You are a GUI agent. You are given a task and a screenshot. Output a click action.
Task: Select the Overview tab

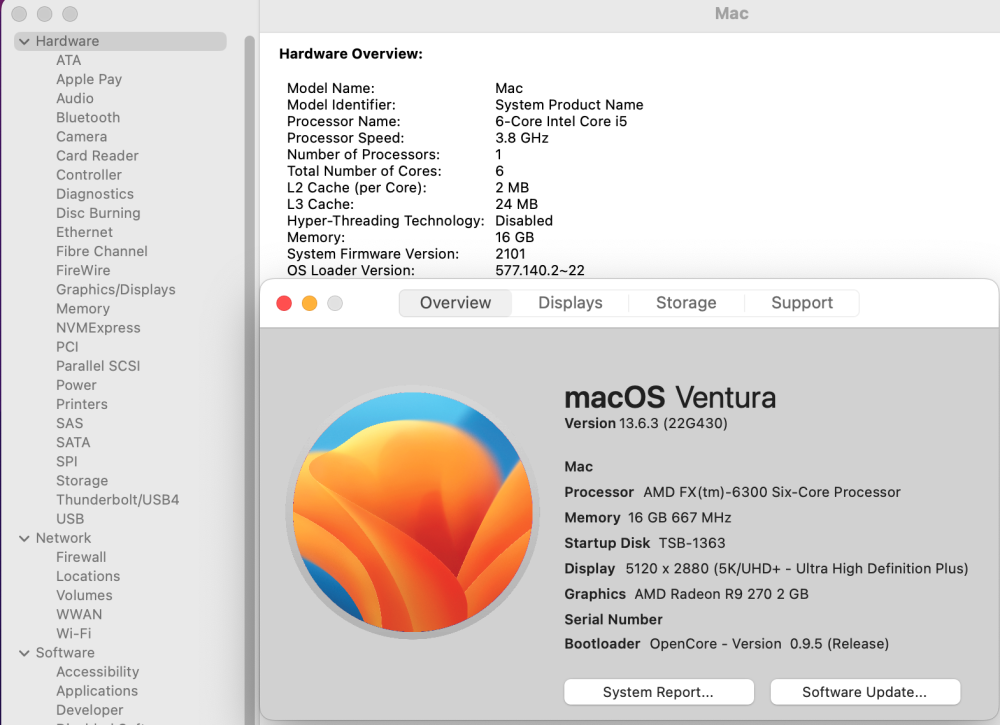click(455, 303)
